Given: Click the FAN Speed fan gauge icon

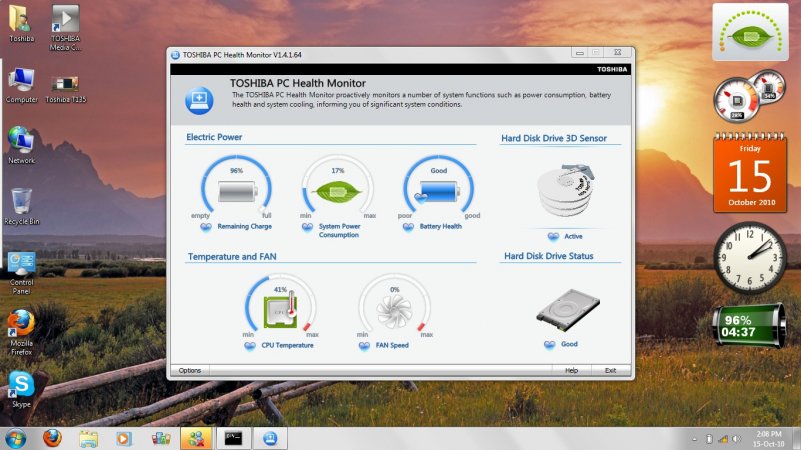Looking at the screenshot, I should coord(394,311).
